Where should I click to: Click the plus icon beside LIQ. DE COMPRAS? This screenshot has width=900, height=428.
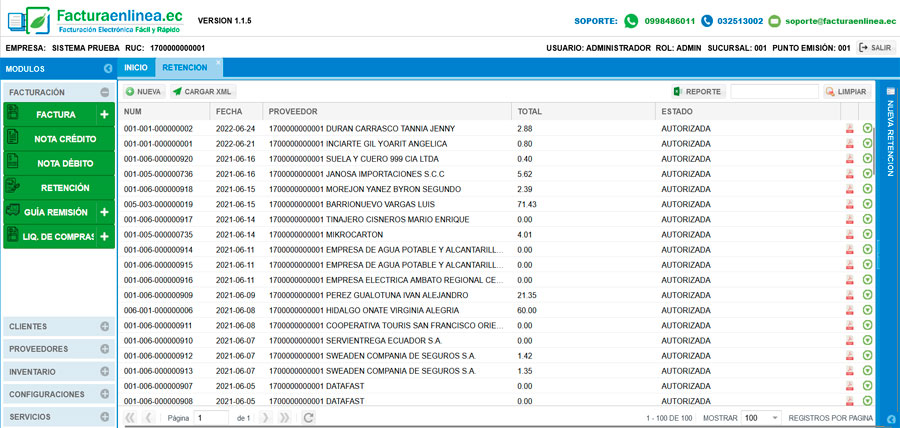pos(104,237)
